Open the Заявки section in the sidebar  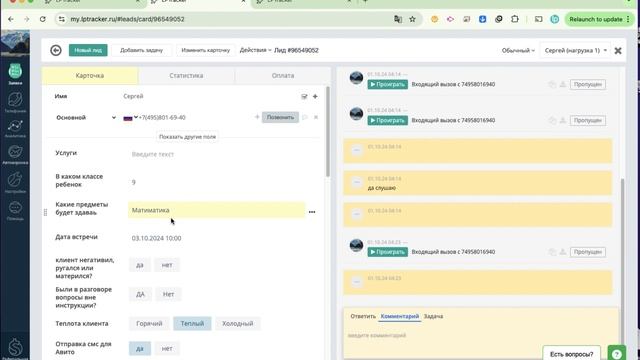15,74
